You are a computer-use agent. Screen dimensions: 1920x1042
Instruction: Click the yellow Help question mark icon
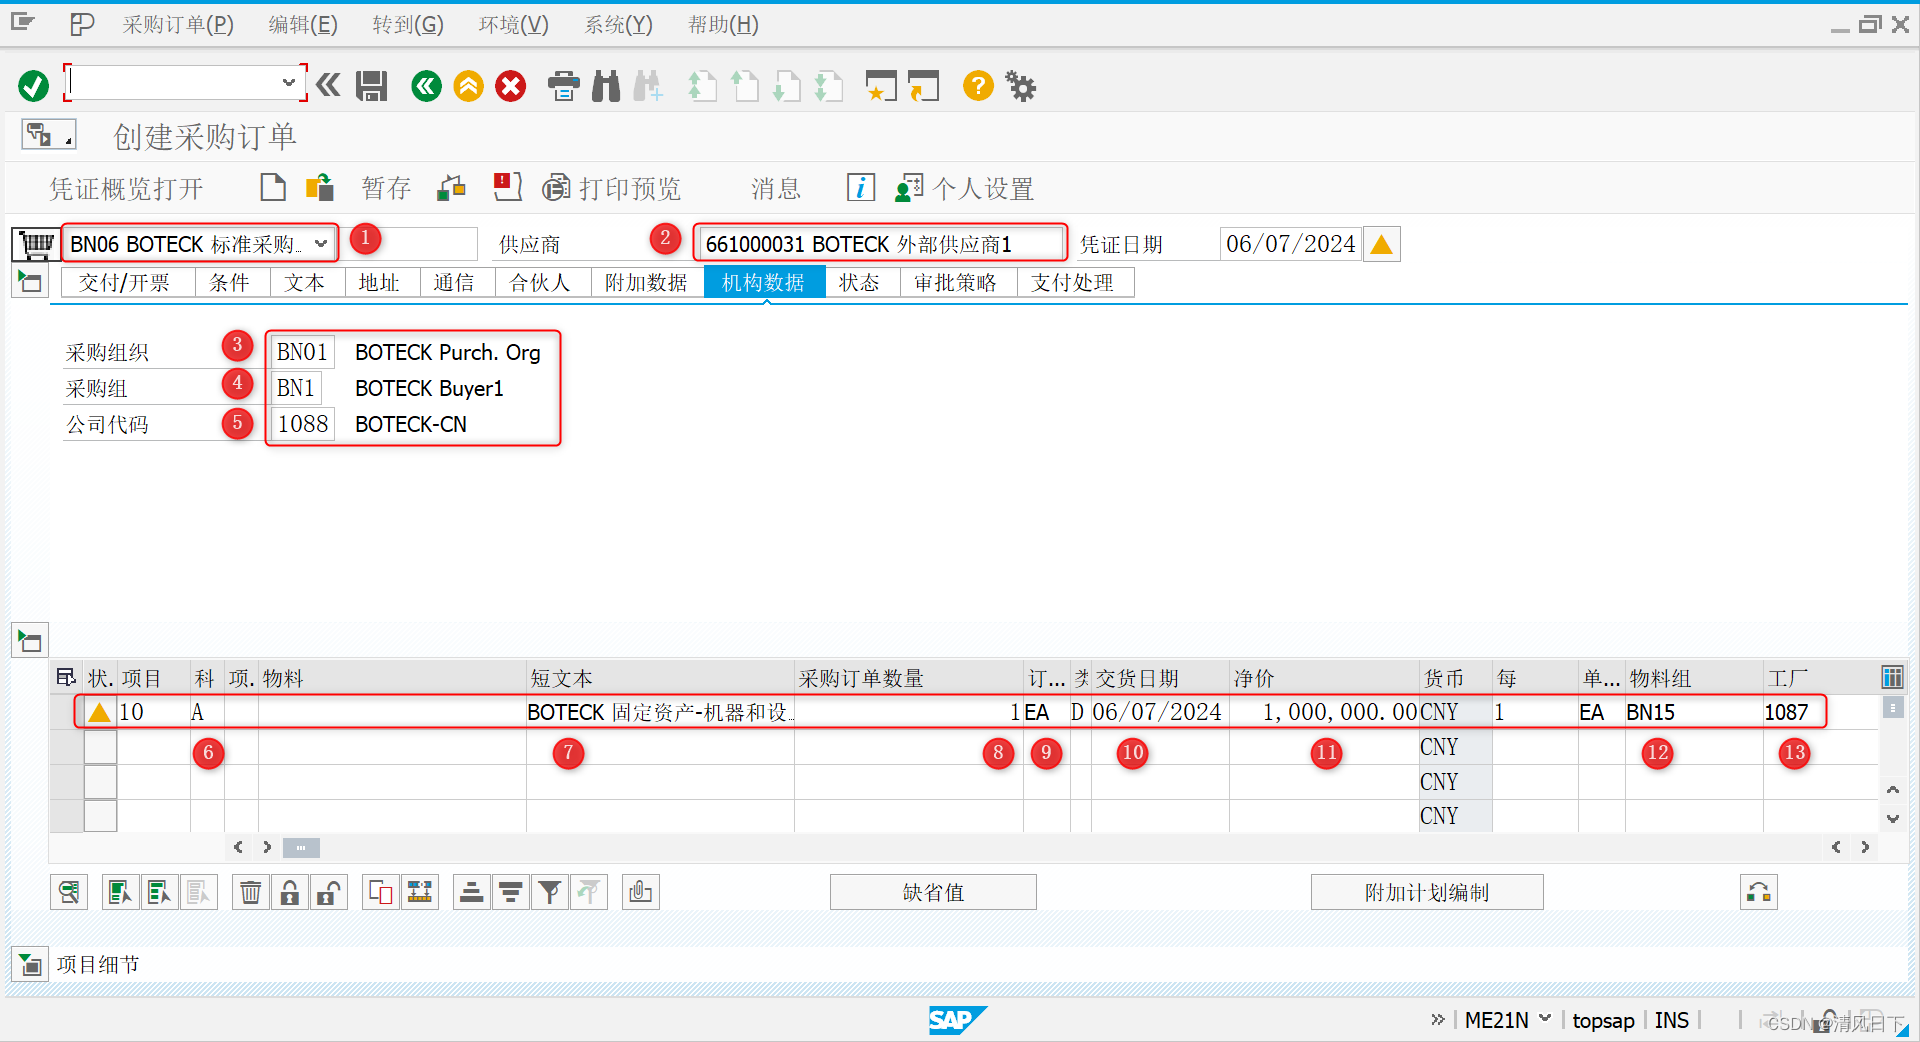978,86
